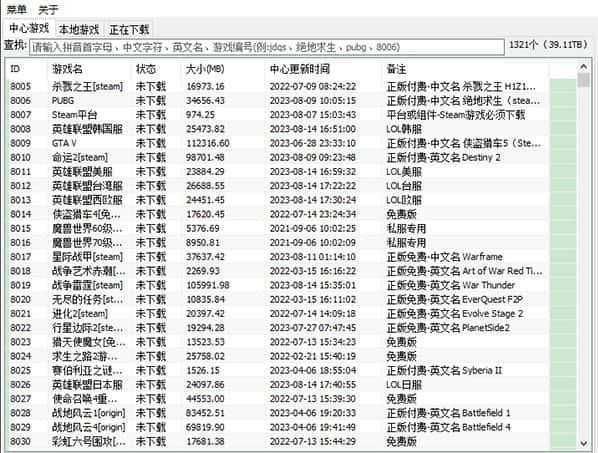
Task: Click ID 8015 cell
Action: click(x=21, y=228)
